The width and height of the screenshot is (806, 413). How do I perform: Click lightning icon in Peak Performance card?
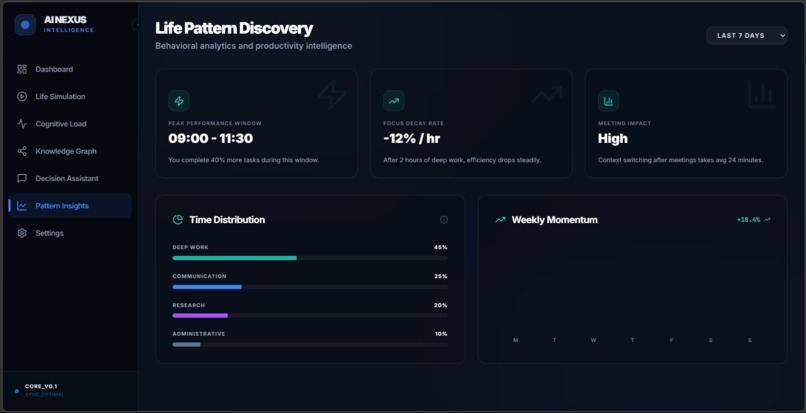coord(179,101)
